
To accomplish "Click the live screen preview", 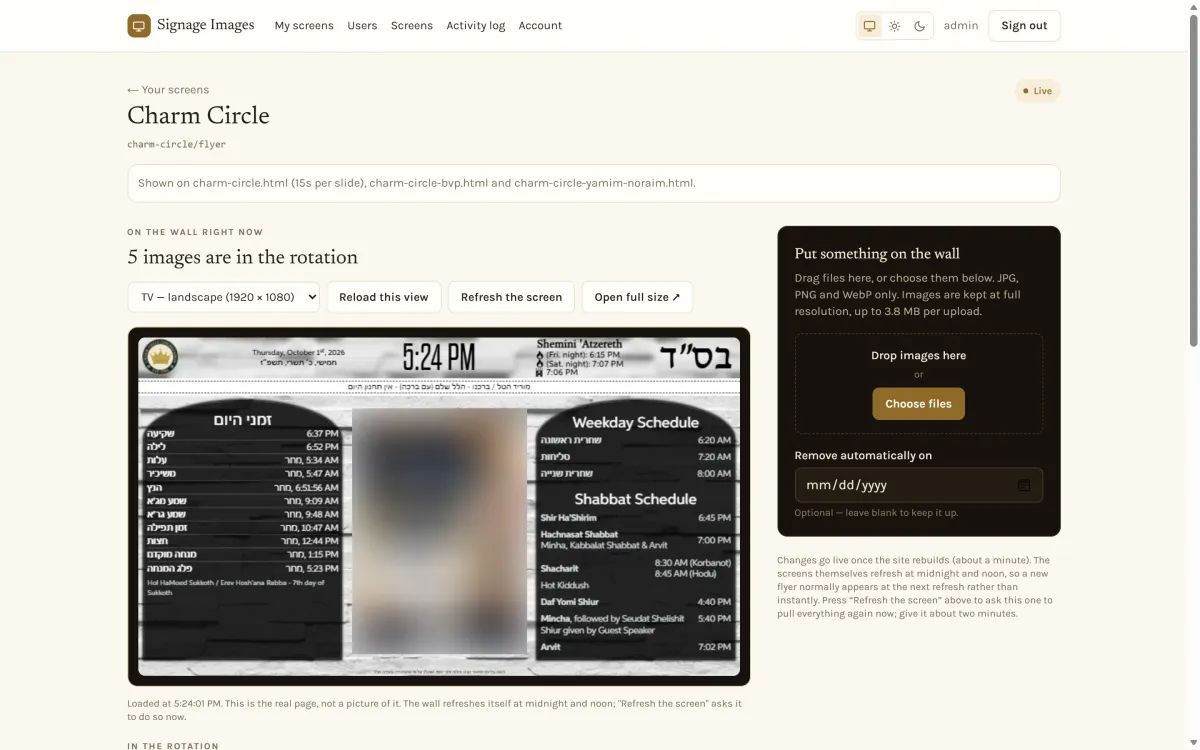I will tap(439, 507).
